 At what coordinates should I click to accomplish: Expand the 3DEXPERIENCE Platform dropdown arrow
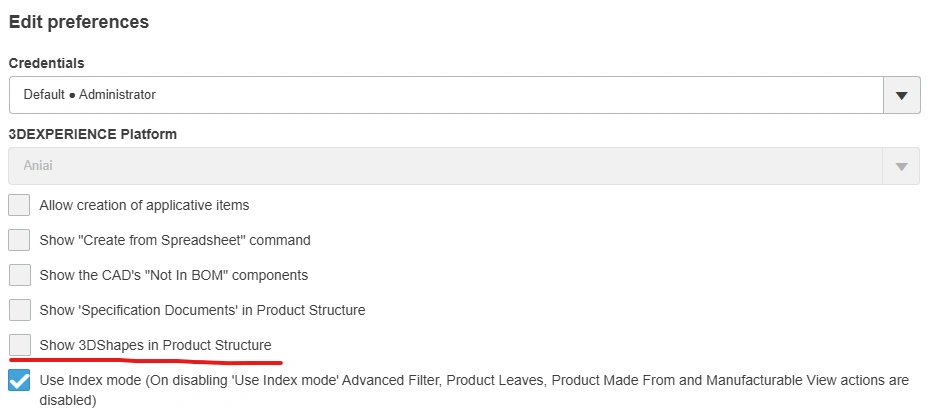[x=901, y=166]
